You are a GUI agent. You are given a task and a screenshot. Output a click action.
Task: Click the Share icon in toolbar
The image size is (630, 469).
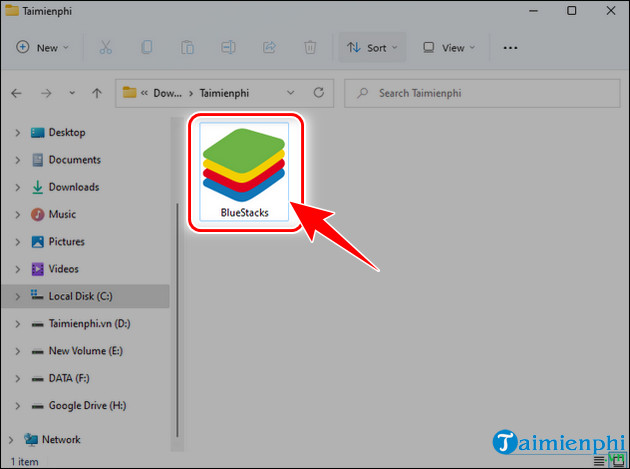tap(269, 47)
